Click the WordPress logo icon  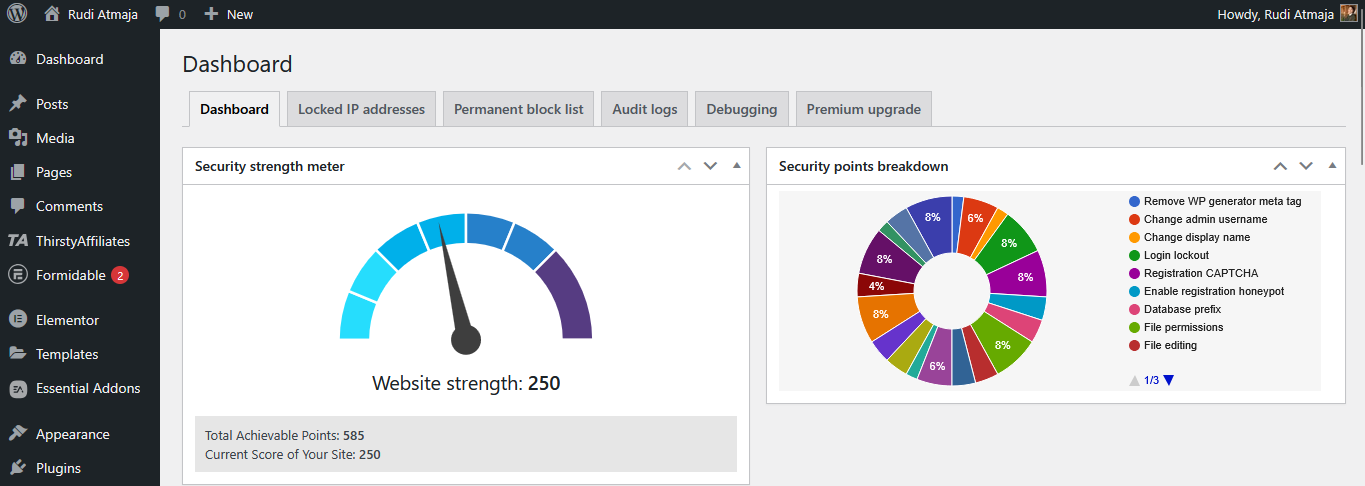17,14
